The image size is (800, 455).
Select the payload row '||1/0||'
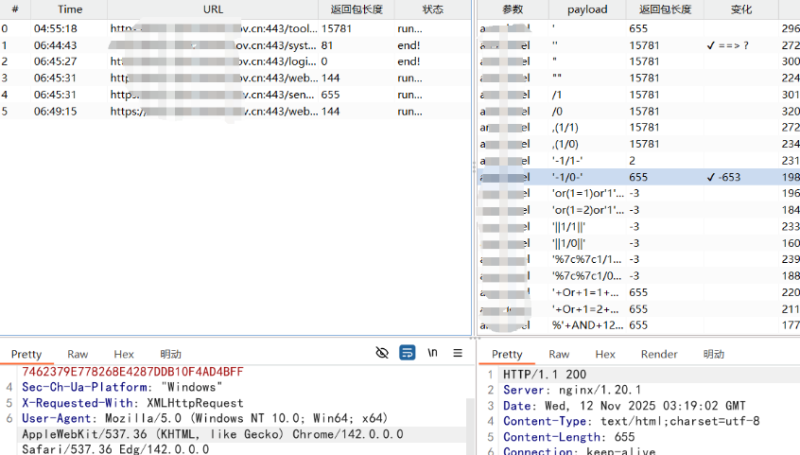(638, 243)
